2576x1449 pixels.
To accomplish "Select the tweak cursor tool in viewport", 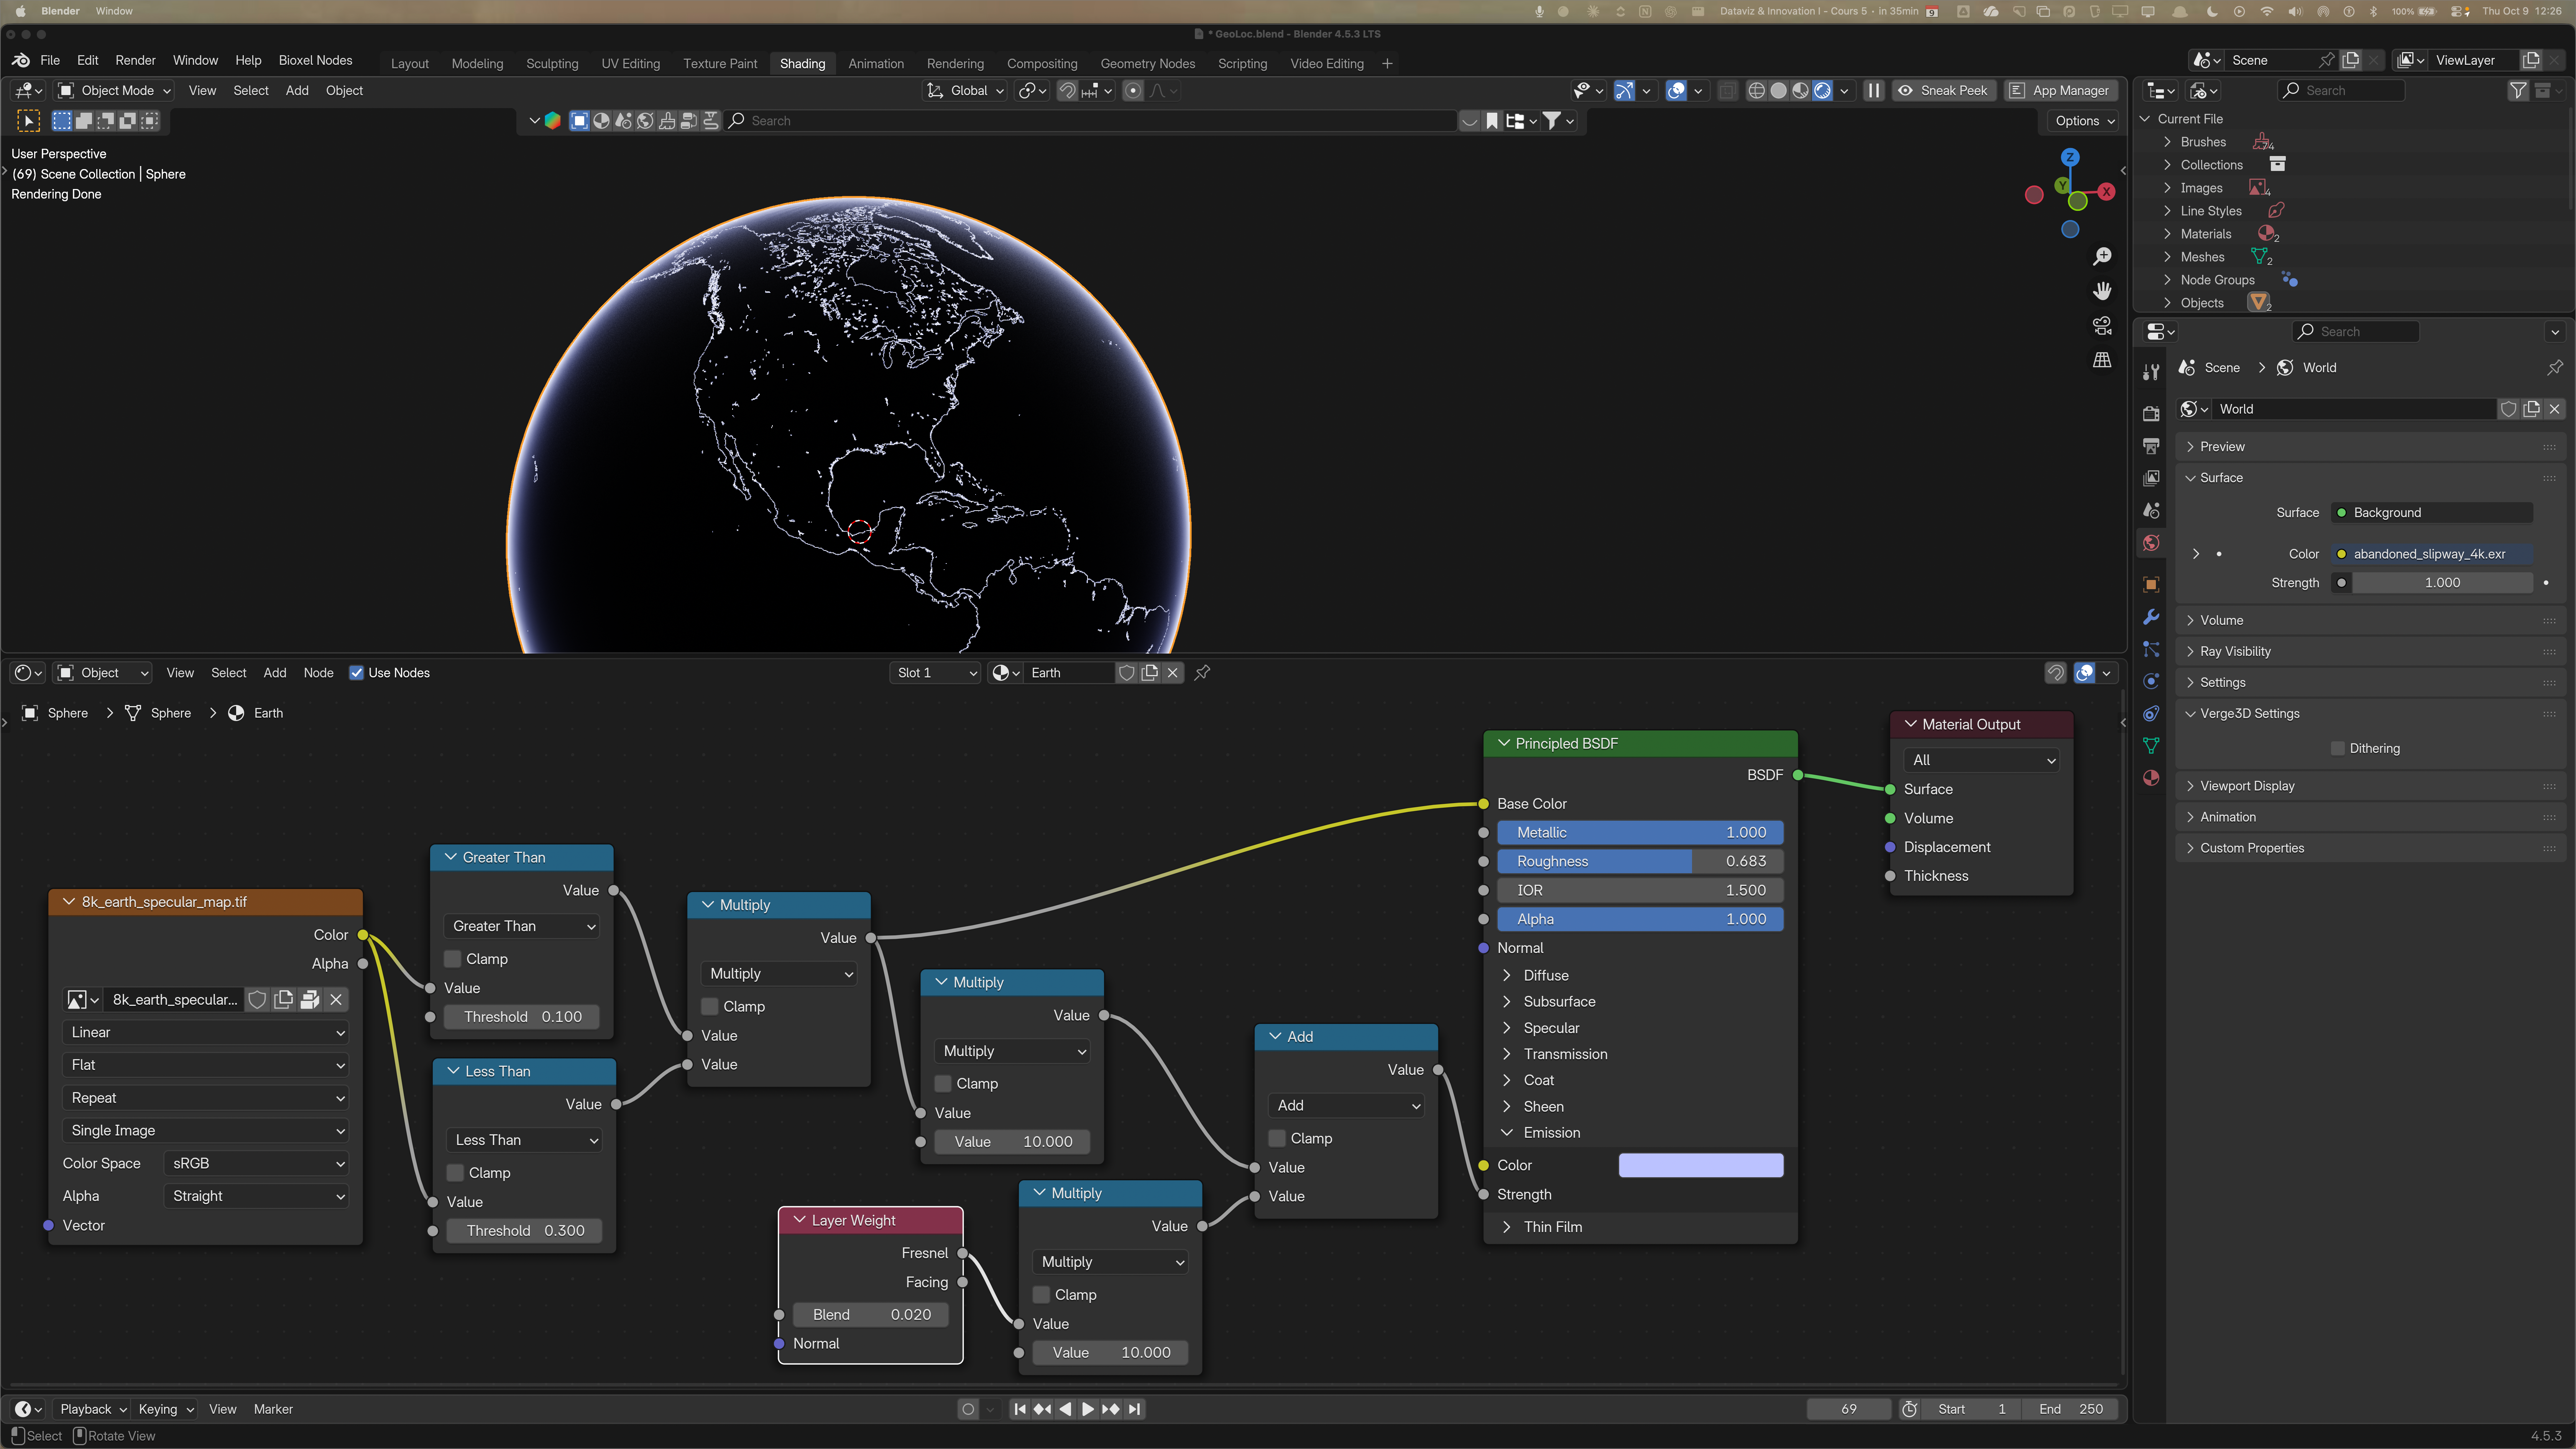I will tap(29, 121).
